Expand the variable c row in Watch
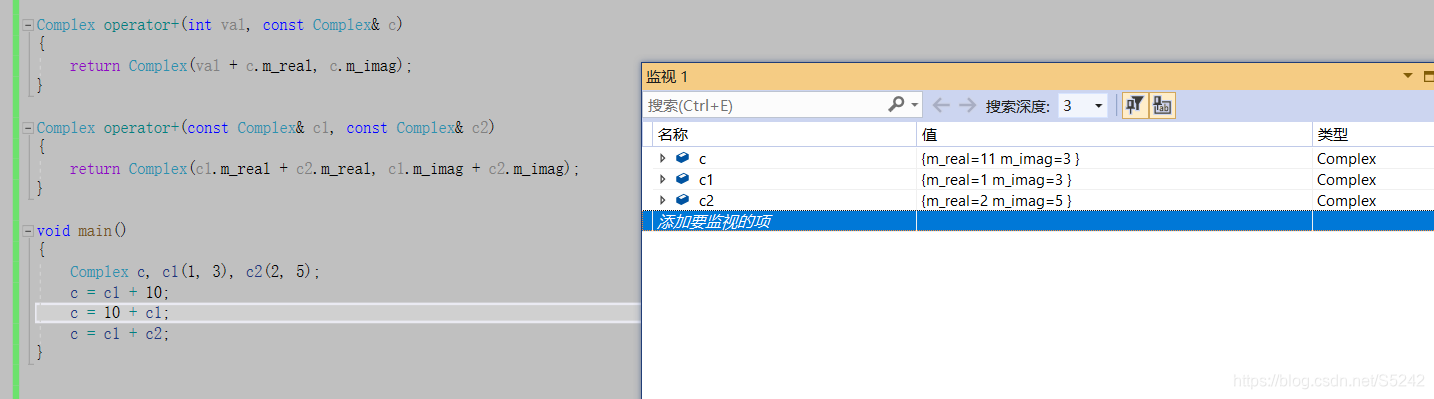The height and width of the screenshot is (399, 1434). click(662, 159)
